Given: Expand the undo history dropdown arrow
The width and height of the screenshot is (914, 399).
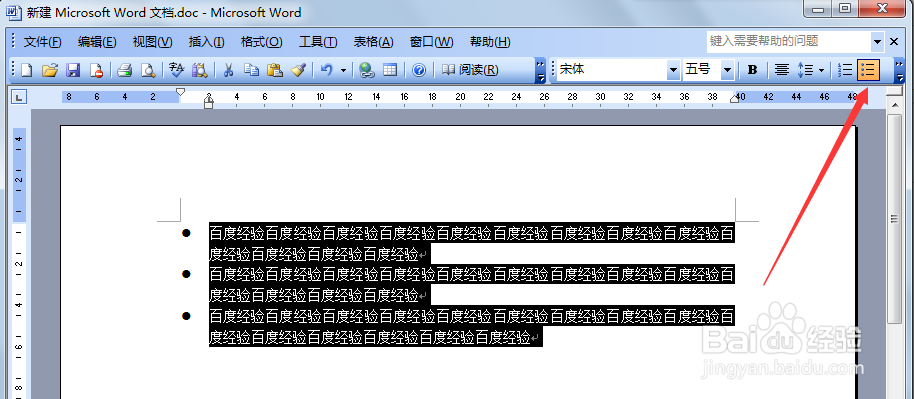Looking at the screenshot, I should tap(343, 71).
